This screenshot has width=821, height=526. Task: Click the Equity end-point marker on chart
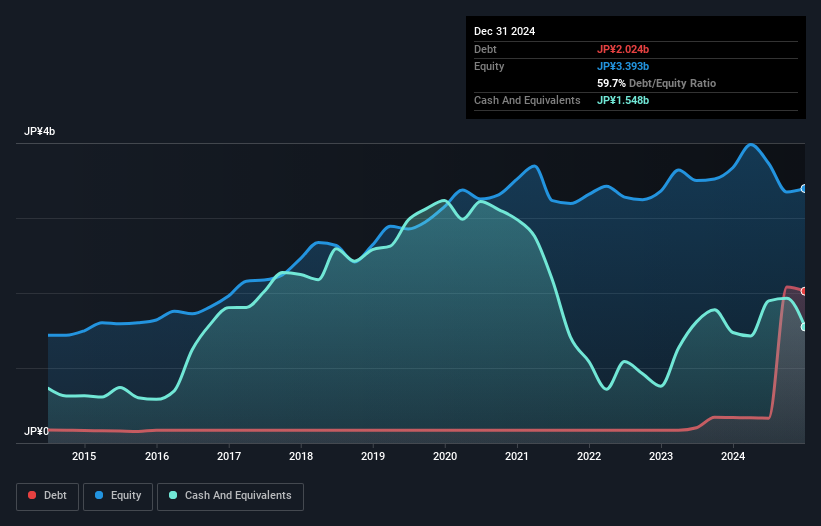(804, 188)
